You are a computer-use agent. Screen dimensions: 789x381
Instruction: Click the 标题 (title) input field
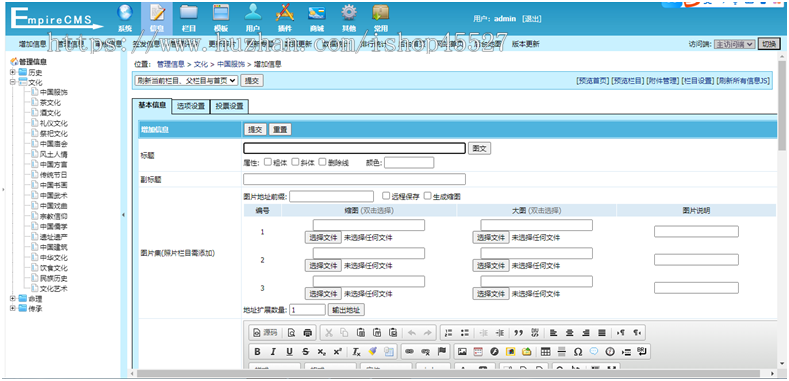tap(355, 148)
